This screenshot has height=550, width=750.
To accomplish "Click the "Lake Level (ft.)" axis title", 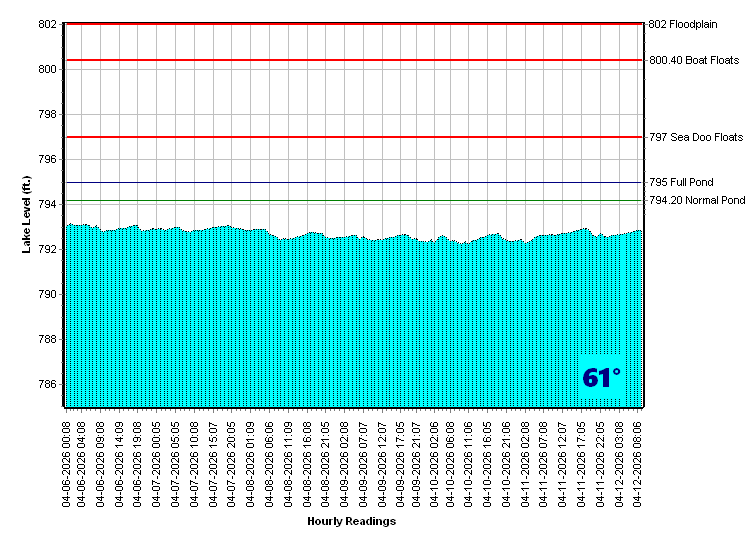I will click(27, 214).
